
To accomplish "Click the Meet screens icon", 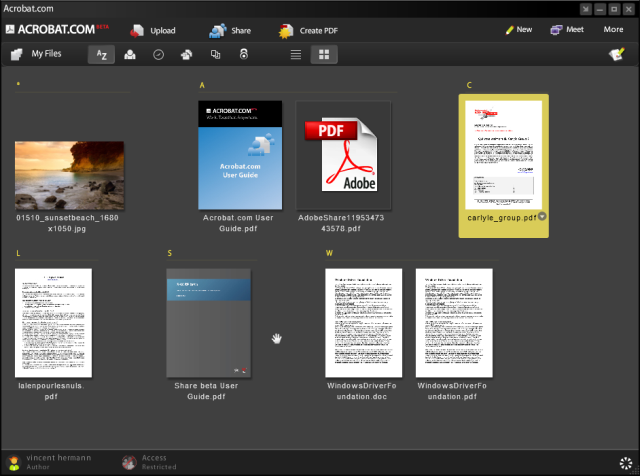I will [556, 30].
